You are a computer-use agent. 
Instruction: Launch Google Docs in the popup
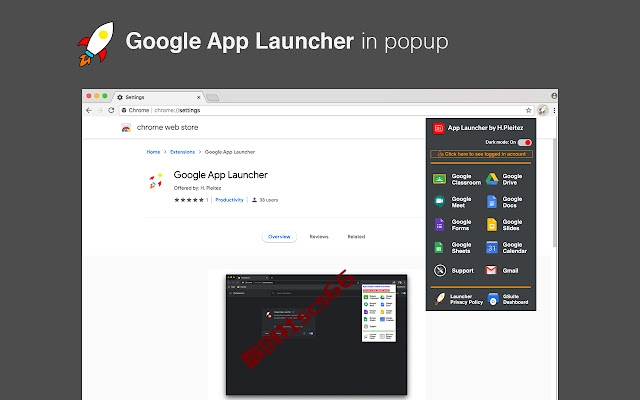(504, 202)
